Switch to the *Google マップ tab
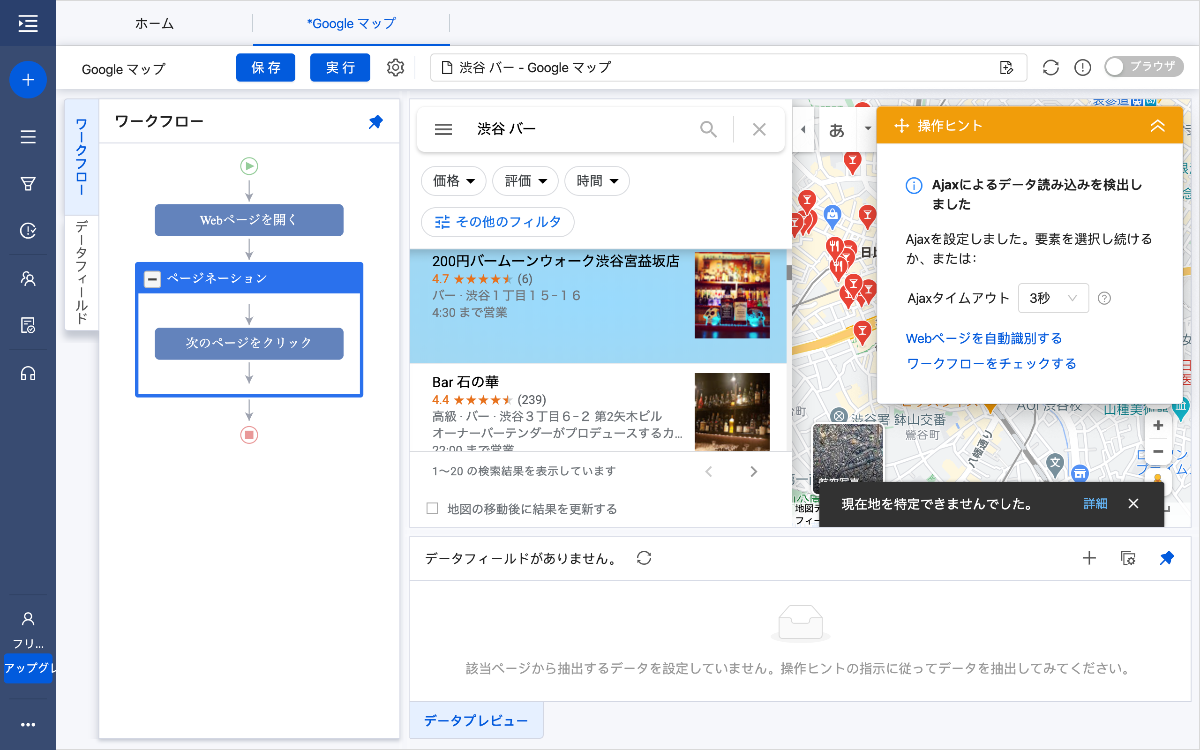1200x750 pixels. [351, 23]
